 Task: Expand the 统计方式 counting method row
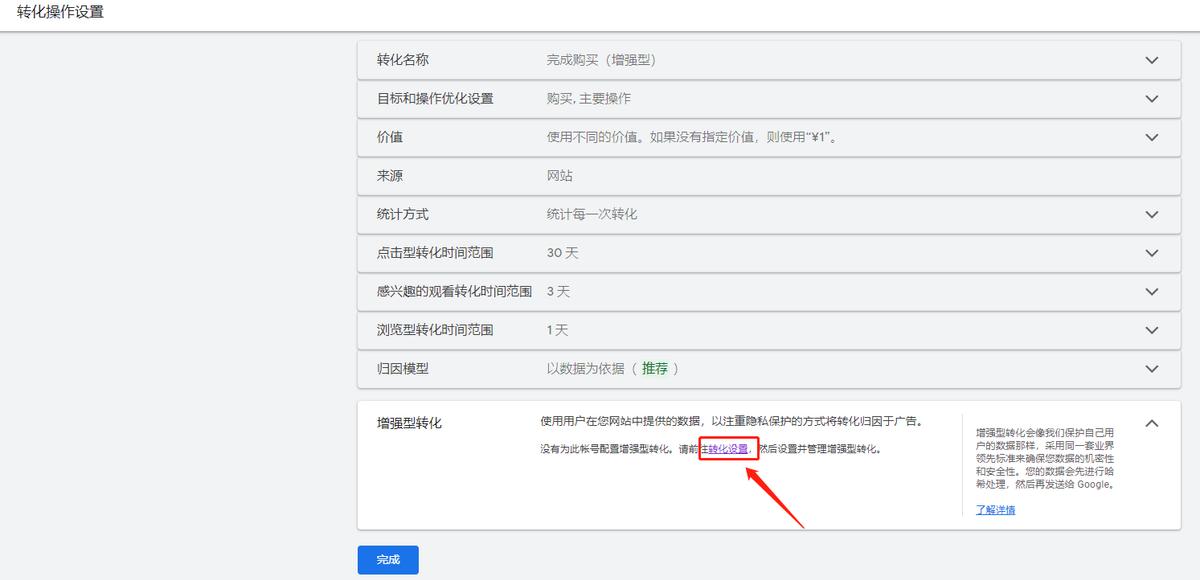tap(1150, 214)
